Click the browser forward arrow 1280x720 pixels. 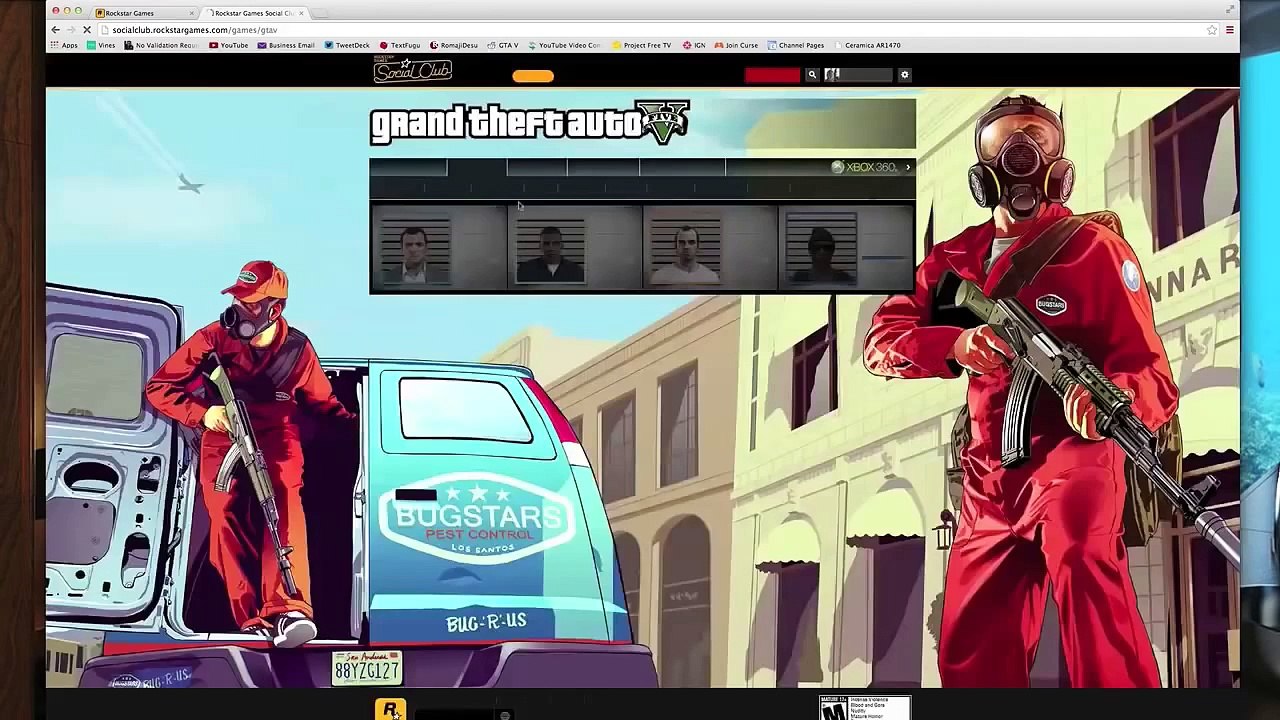(x=71, y=30)
